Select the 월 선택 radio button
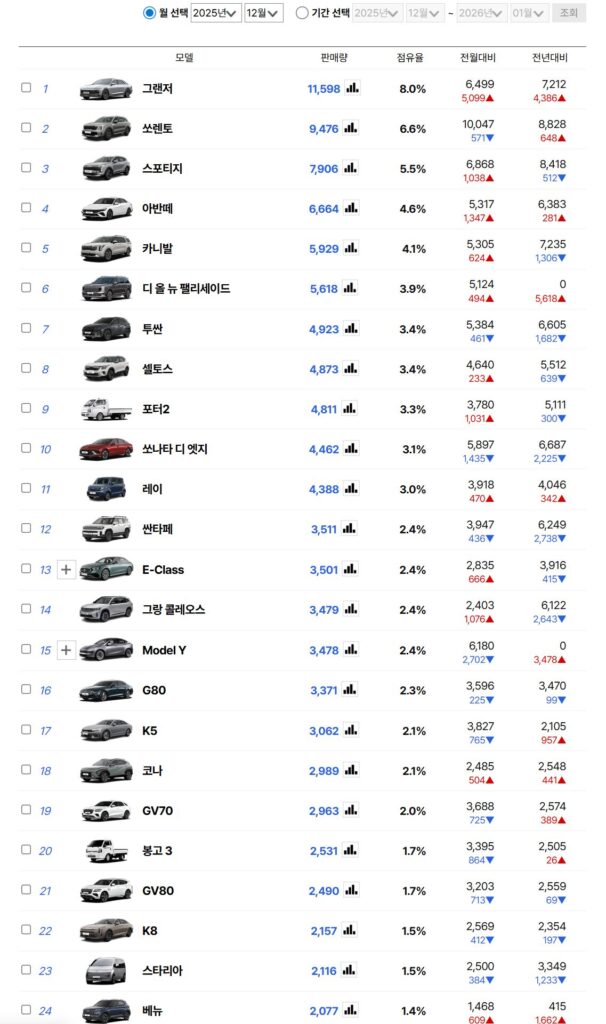The height and width of the screenshot is (1024, 606). [x=149, y=13]
